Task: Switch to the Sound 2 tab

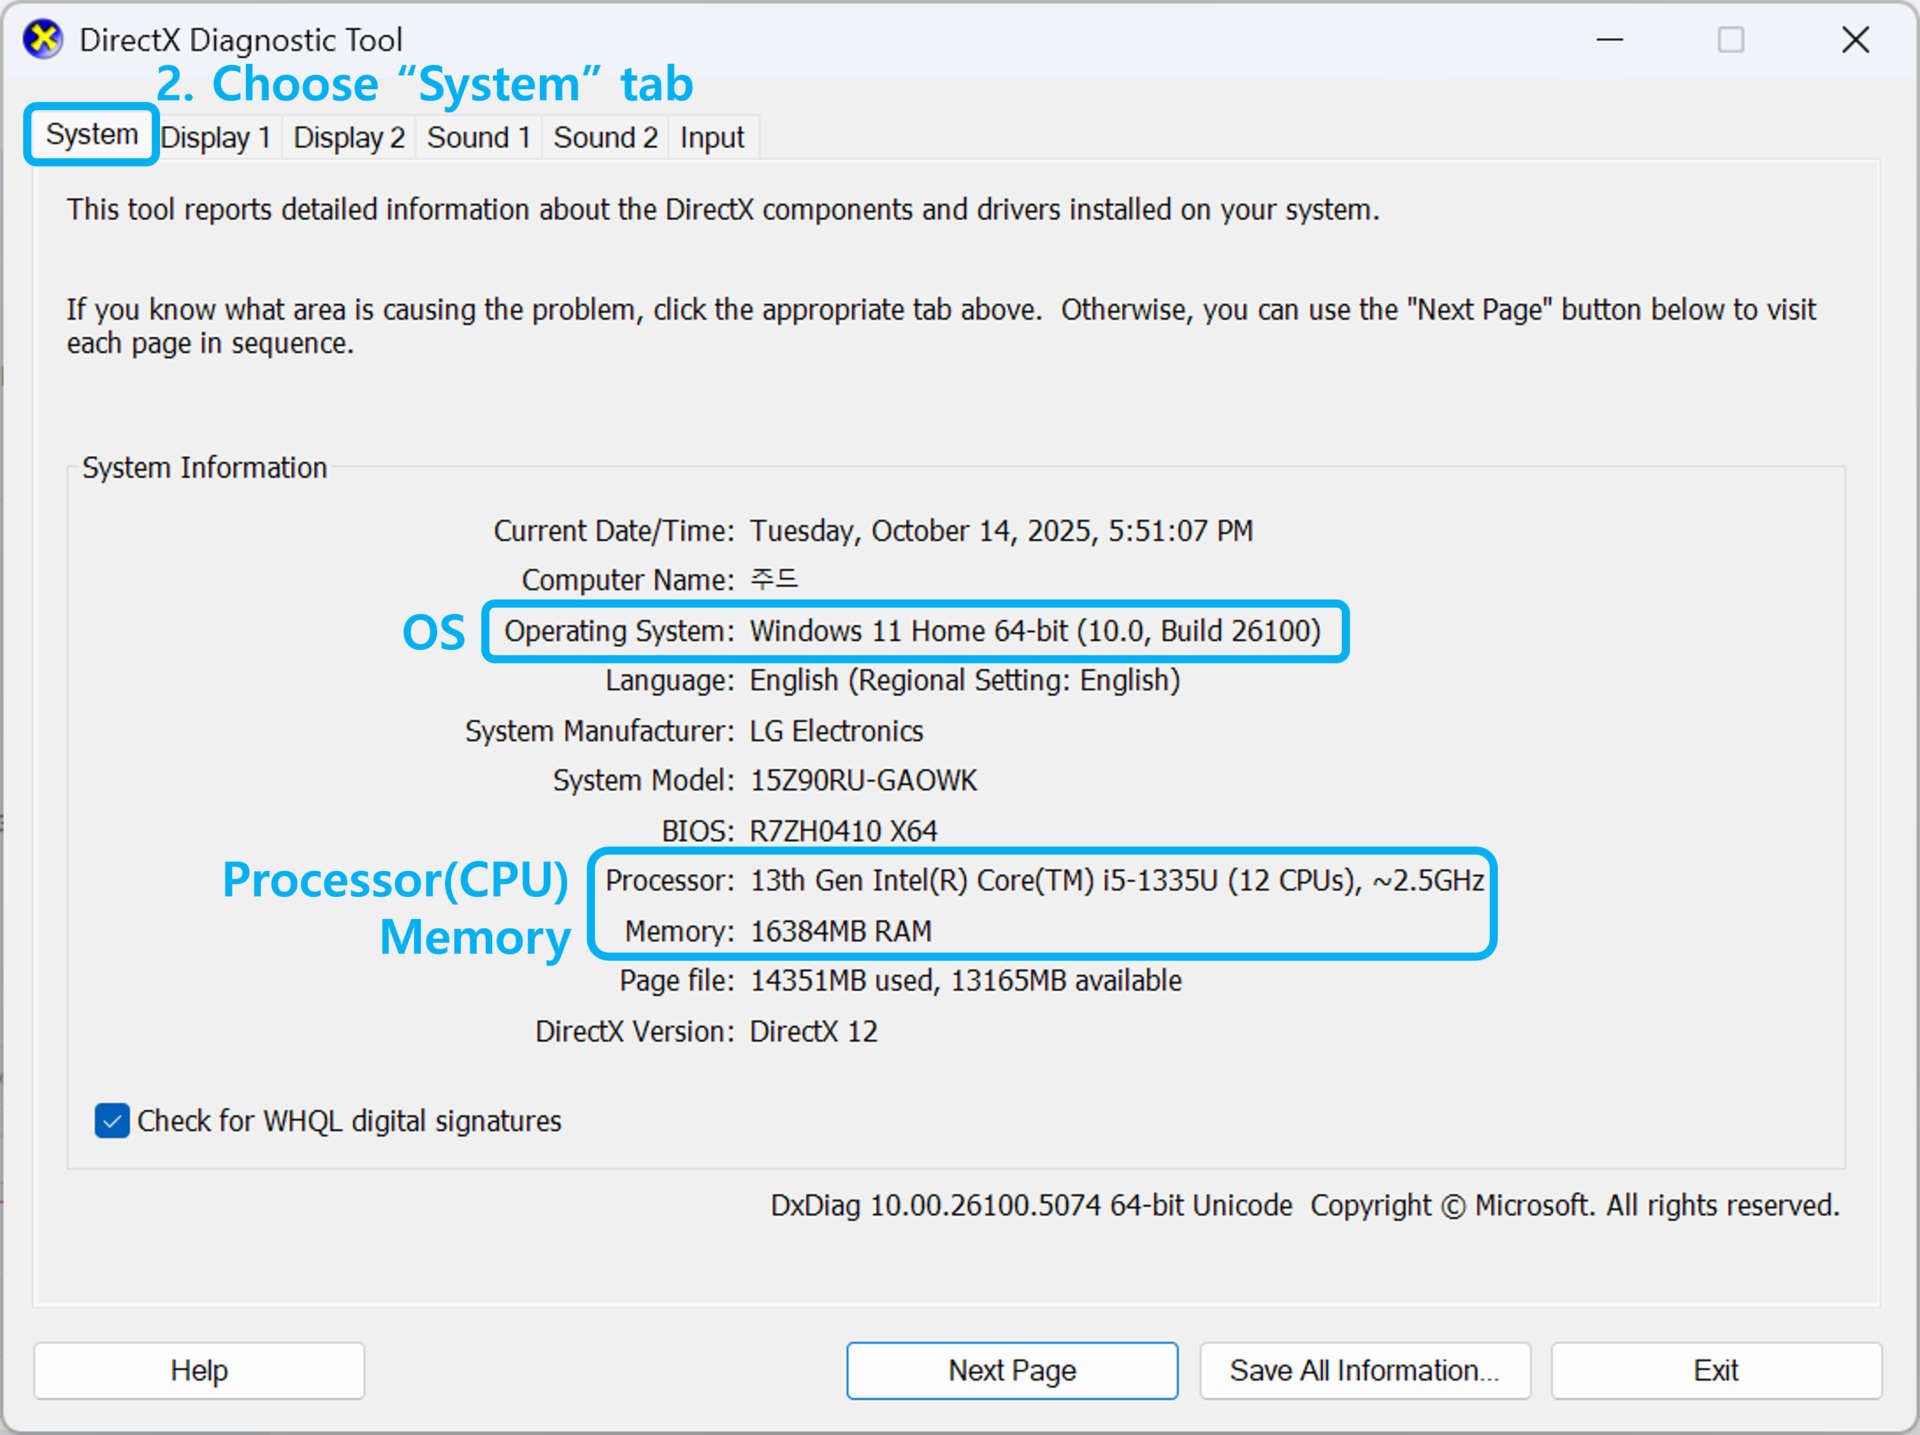Action: pos(605,137)
